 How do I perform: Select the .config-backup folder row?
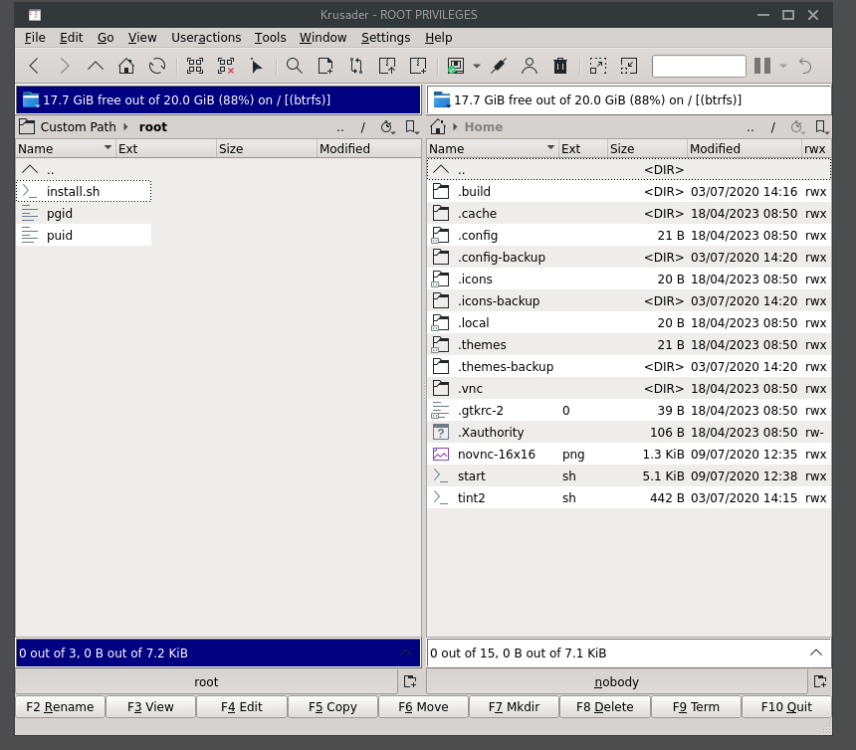[x=629, y=257]
